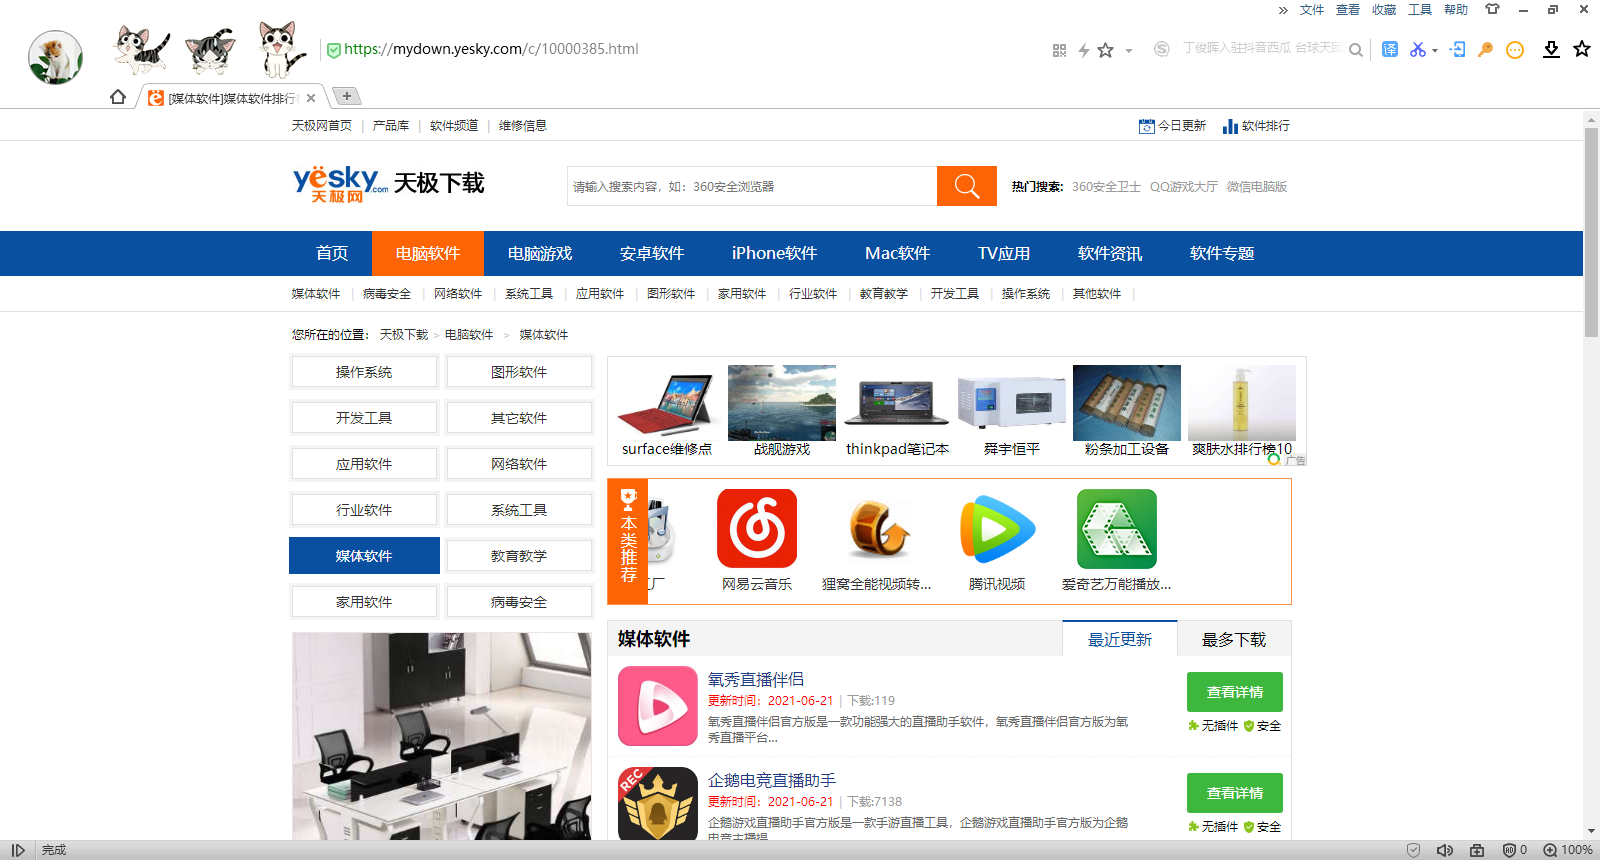
Task: Open the bookmark star dropdown arrow
Action: click(1128, 51)
